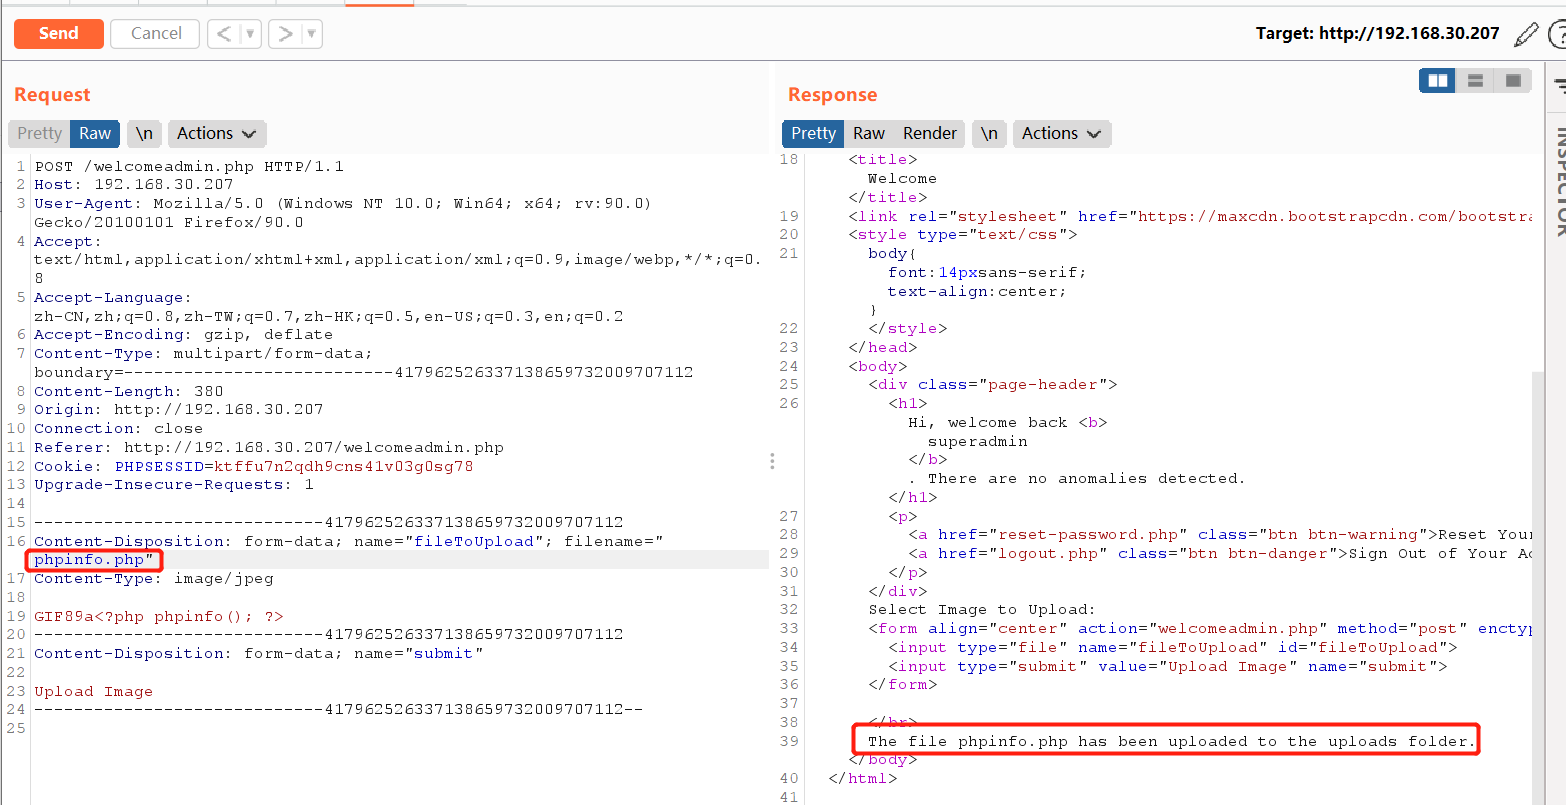Select Raw tab in Response panel
The image size is (1566, 805).
[x=869, y=133]
